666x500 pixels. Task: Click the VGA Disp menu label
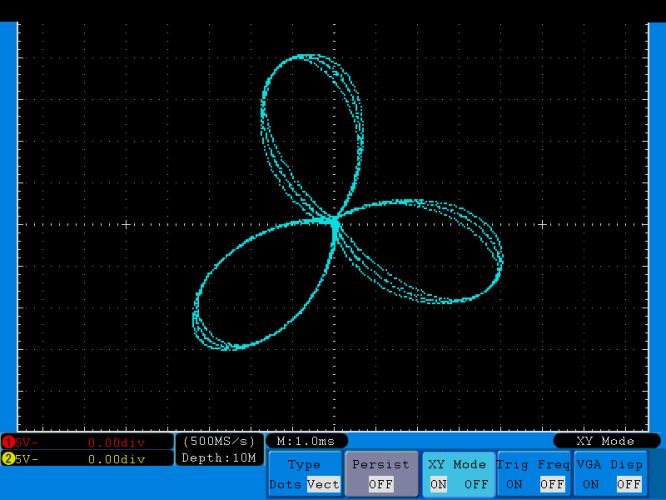coord(610,465)
